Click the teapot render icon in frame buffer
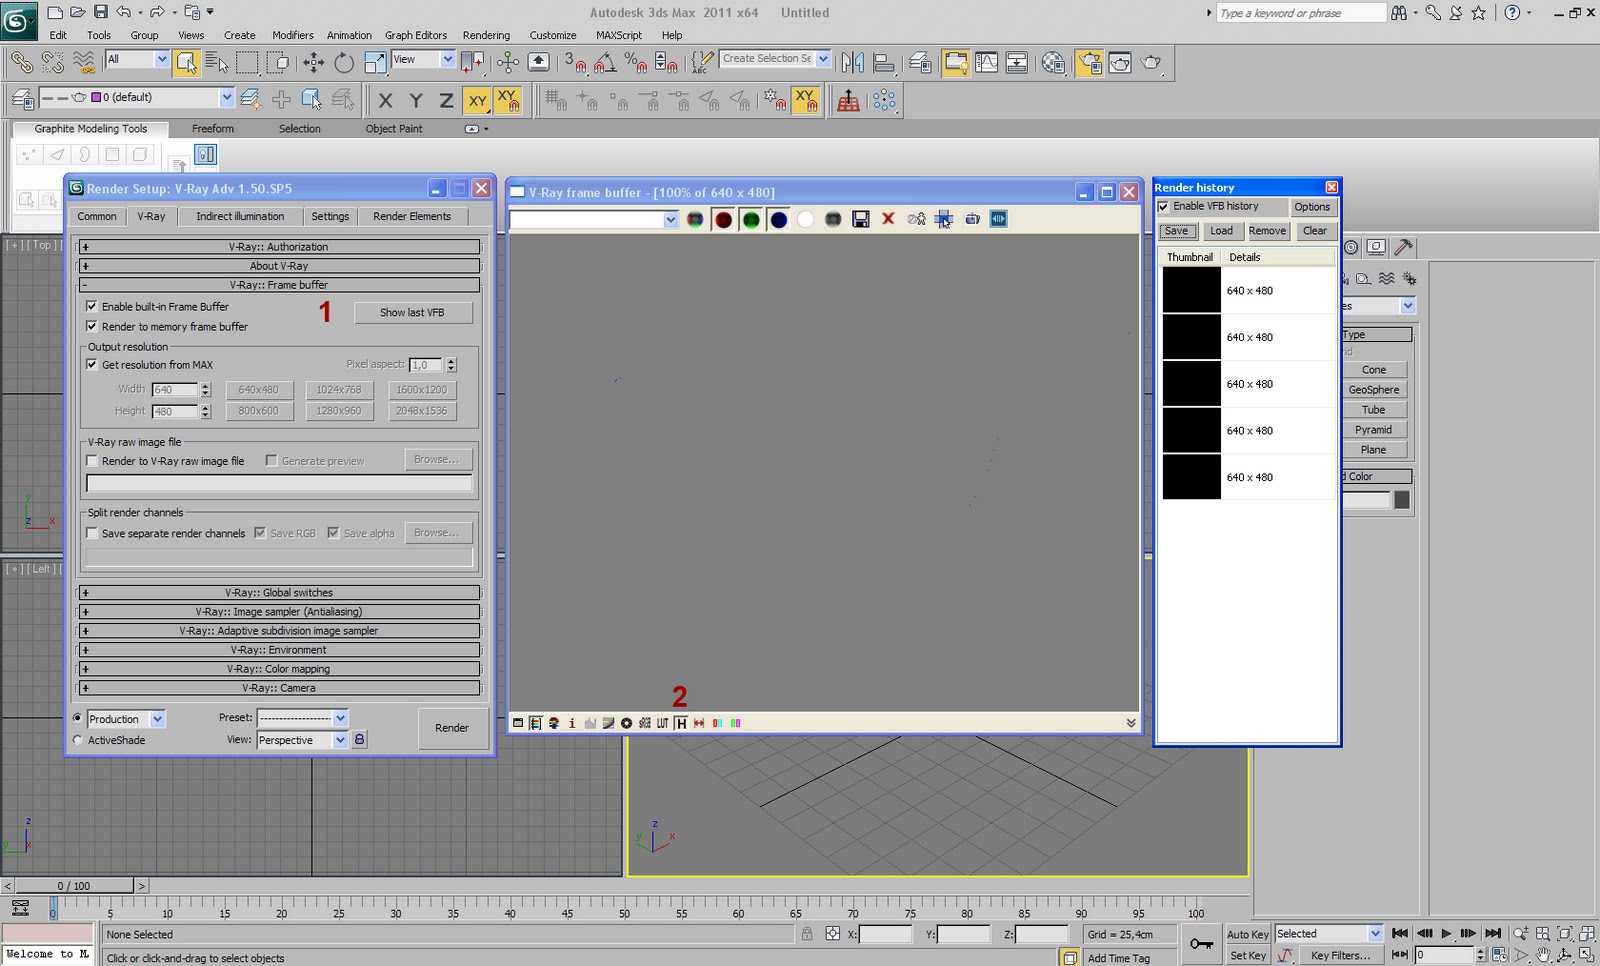The image size is (1600, 966). tap(971, 219)
